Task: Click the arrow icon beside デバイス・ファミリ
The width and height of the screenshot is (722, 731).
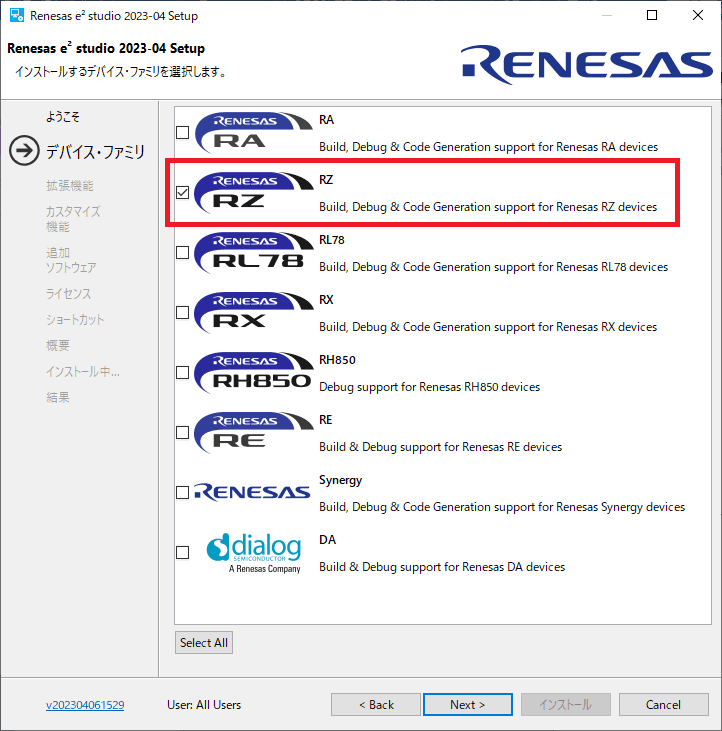Action: 24,151
